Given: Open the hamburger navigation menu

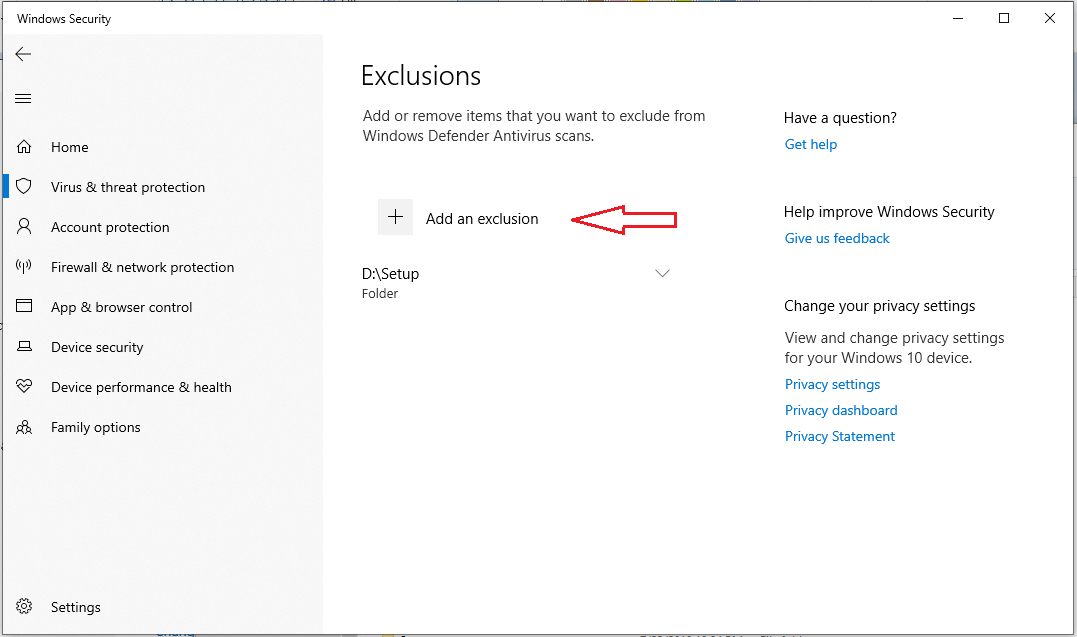Looking at the screenshot, I should pyautogui.click(x=23, y=98).
